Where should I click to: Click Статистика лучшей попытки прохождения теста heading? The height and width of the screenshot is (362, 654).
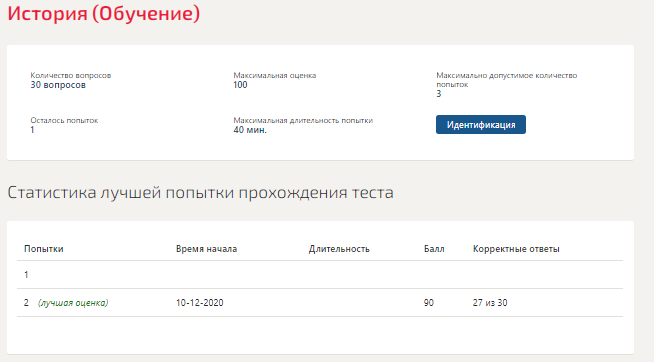[x=200, y=193]
